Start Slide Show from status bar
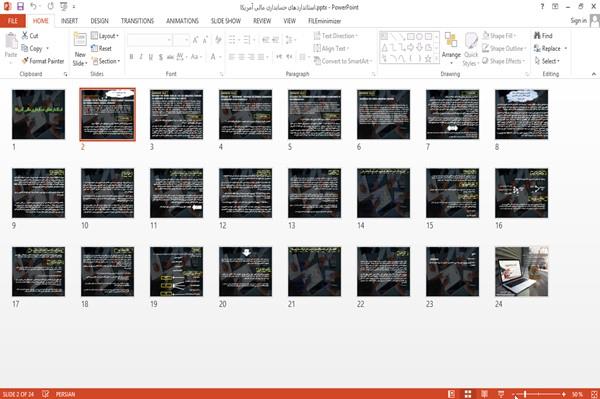Screen dimensions: 600x399 pyautogui.click(x=501, y=394)
